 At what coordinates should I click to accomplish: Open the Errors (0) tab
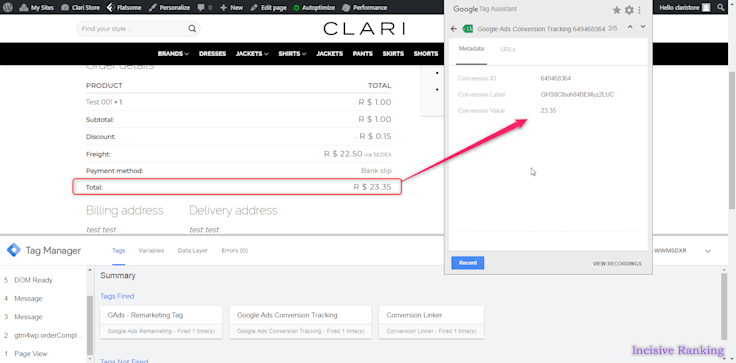click(x=235, y=251)
